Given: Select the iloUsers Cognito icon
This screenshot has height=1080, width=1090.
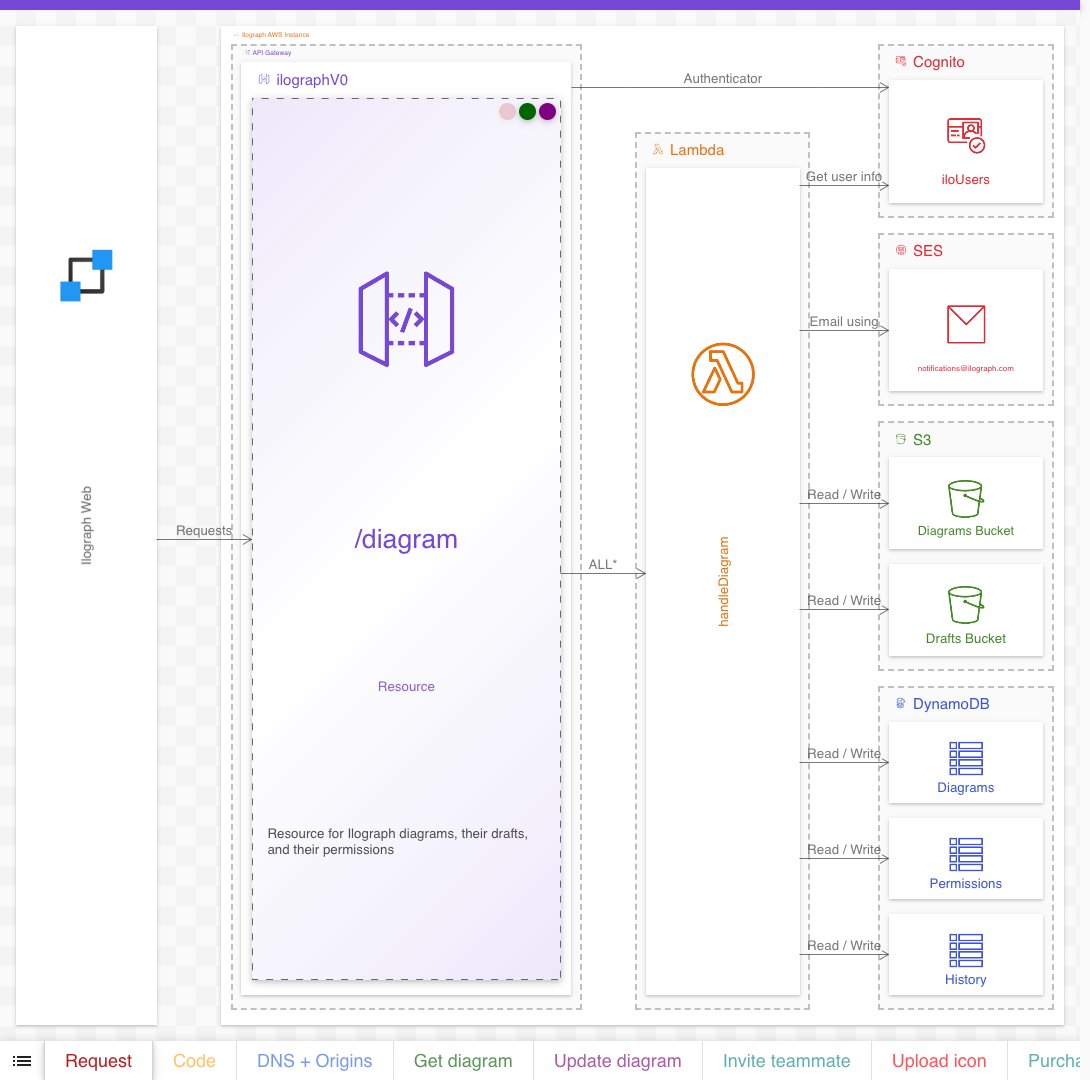Looking at the screenshot, I should coord(966,136).
